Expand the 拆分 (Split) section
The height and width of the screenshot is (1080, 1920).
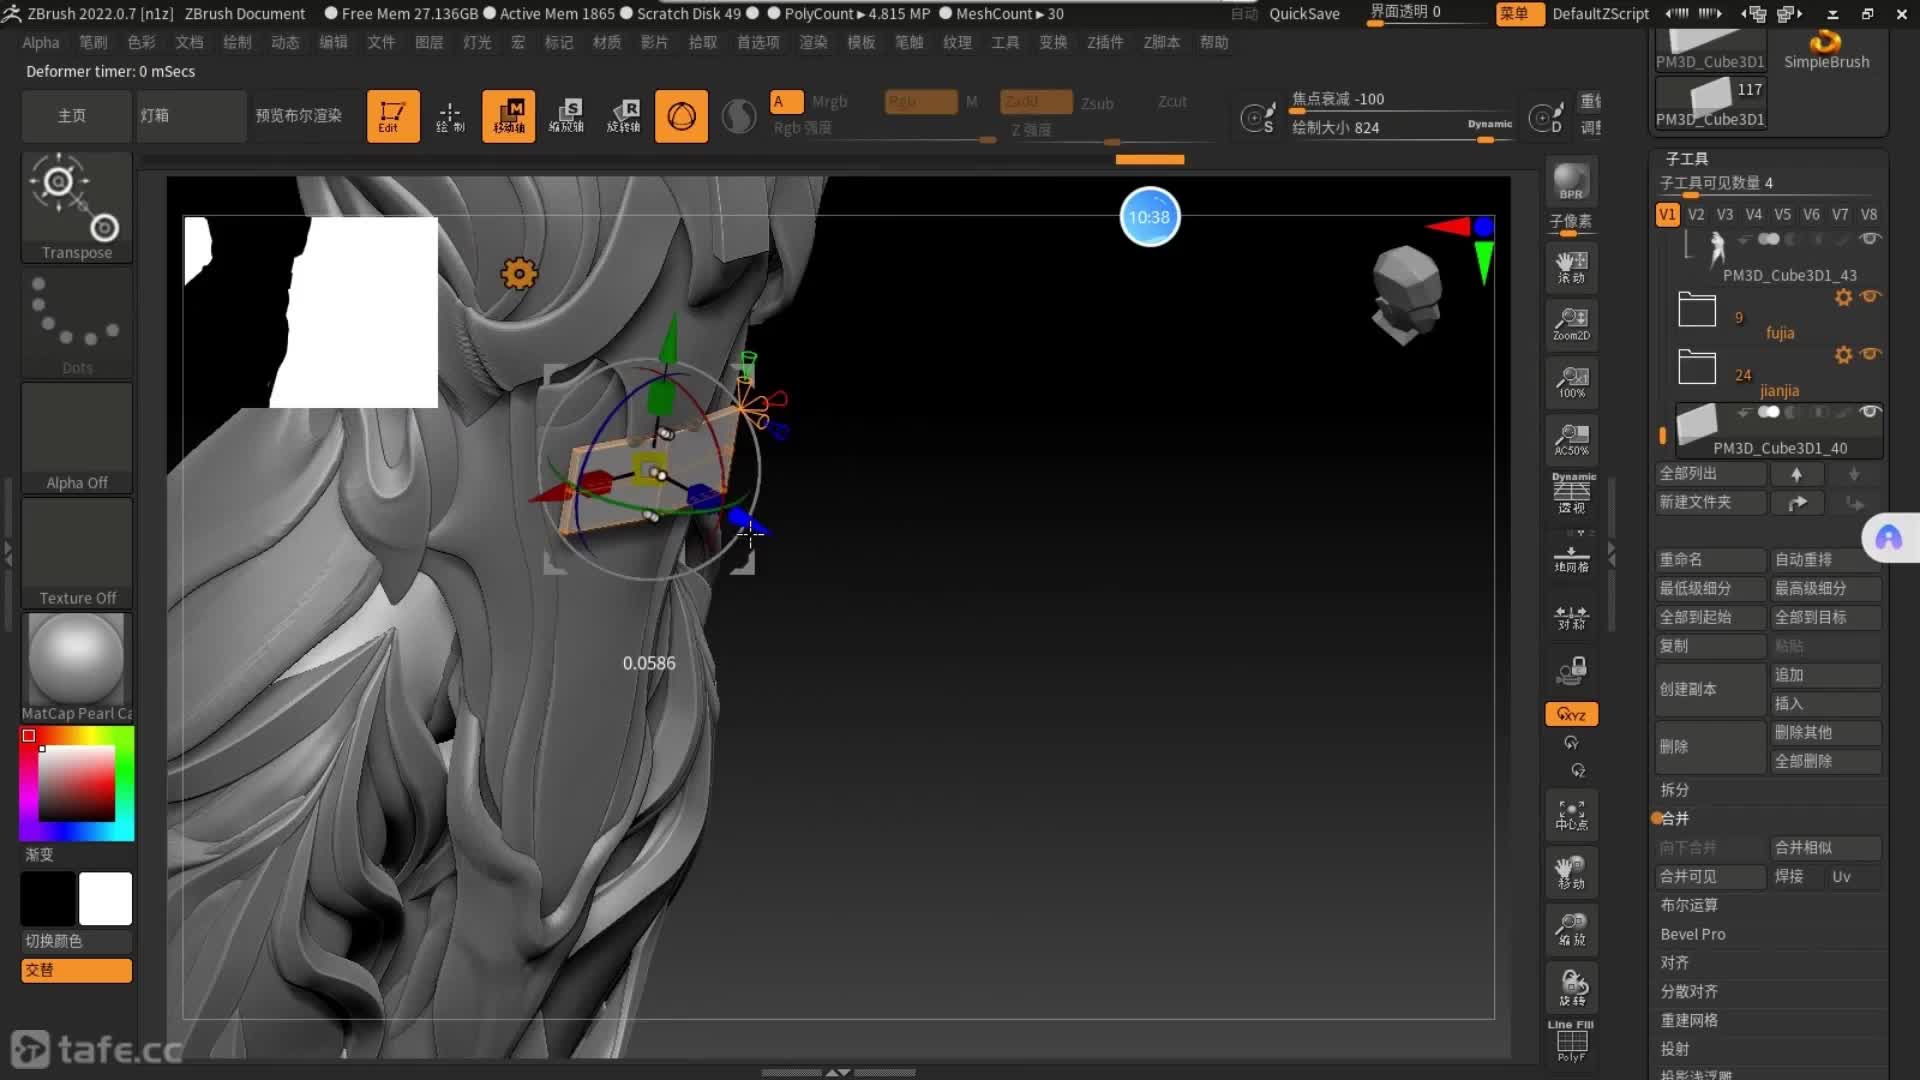(1675, 790)
